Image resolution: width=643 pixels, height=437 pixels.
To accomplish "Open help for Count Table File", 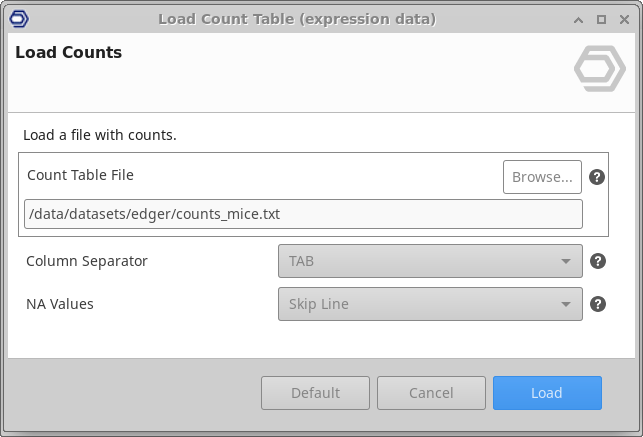I will (597, 177).
